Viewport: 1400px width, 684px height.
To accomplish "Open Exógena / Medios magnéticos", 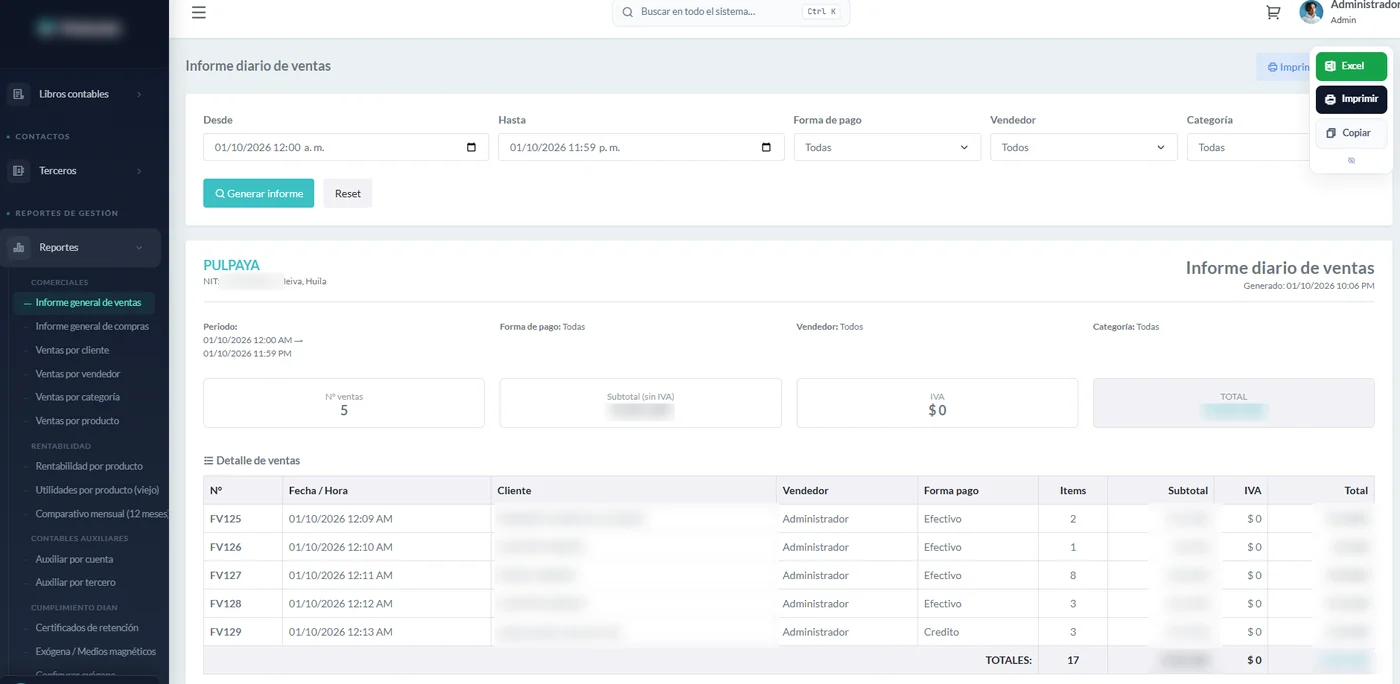I will point(96,652).
